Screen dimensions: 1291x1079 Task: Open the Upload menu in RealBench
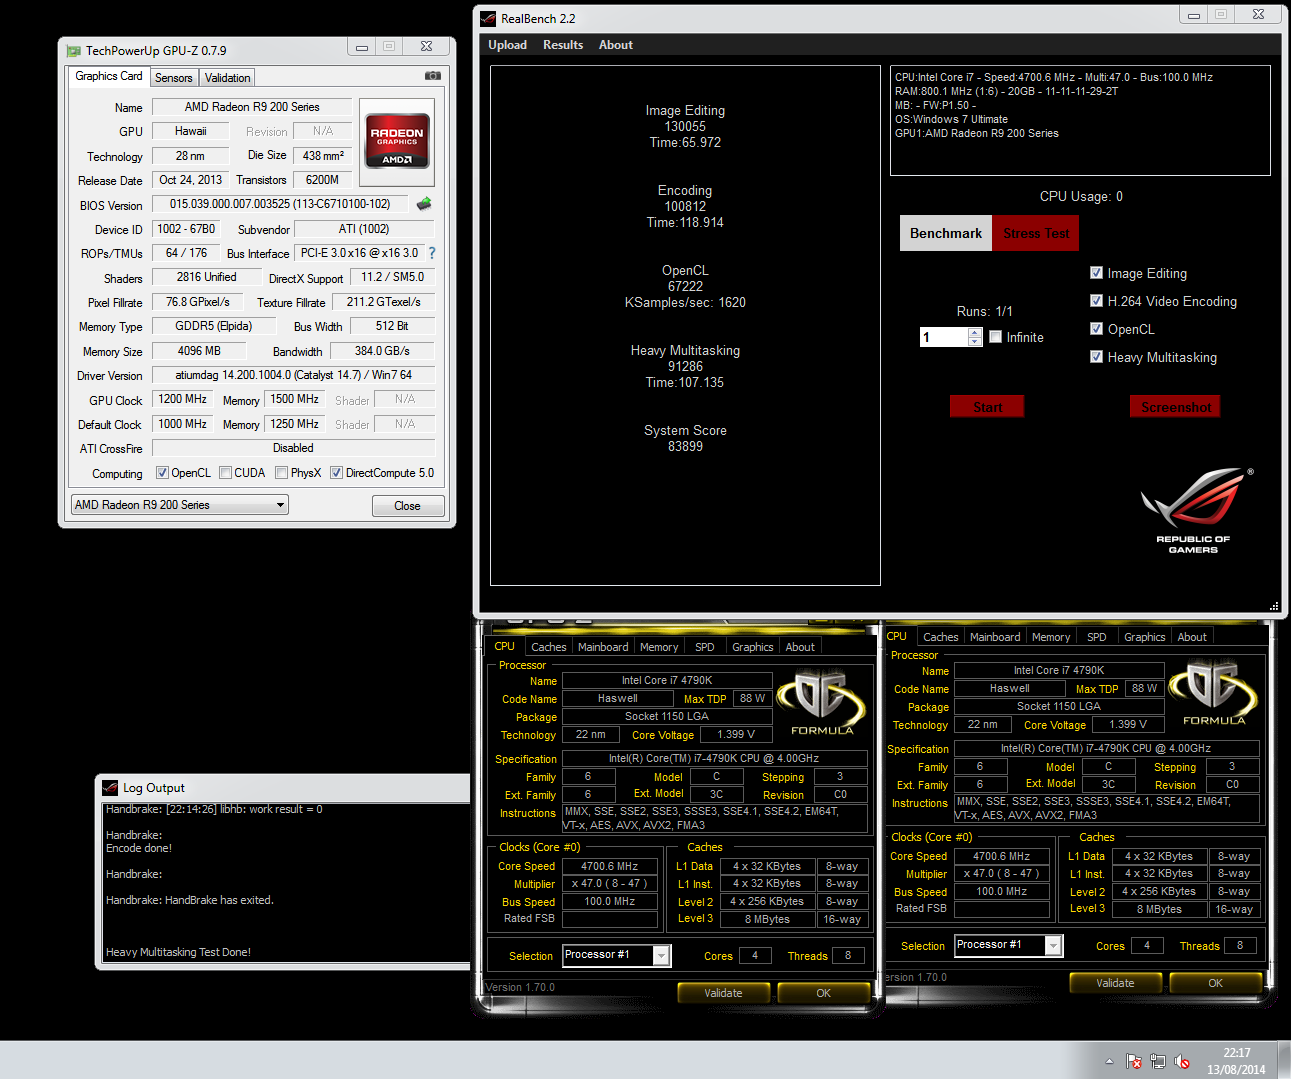pos(507,45)
